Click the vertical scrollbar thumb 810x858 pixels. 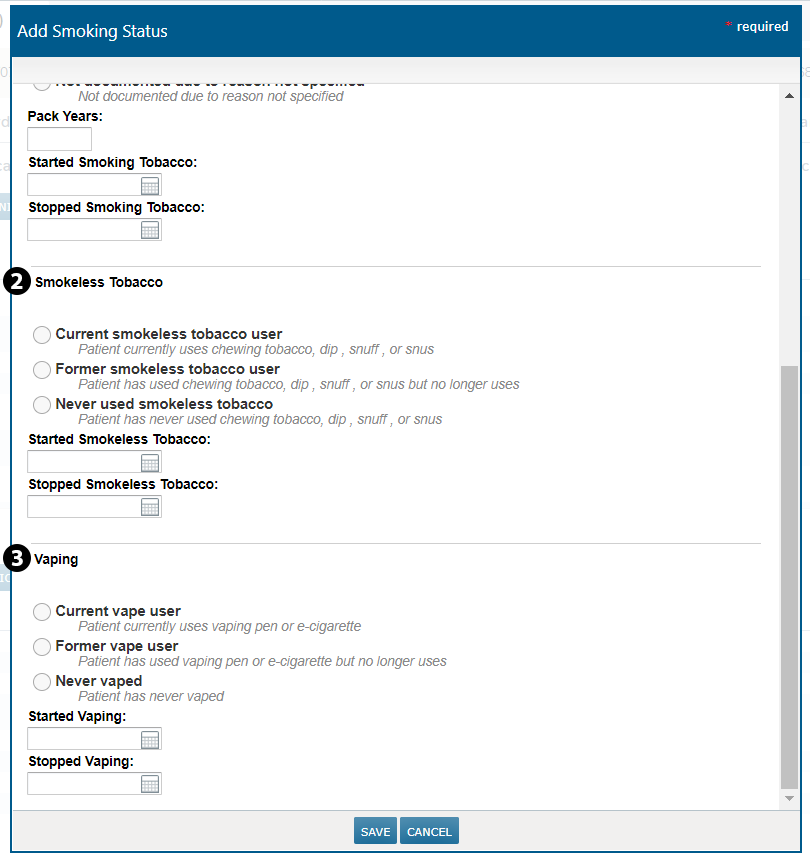coord(789,575)
